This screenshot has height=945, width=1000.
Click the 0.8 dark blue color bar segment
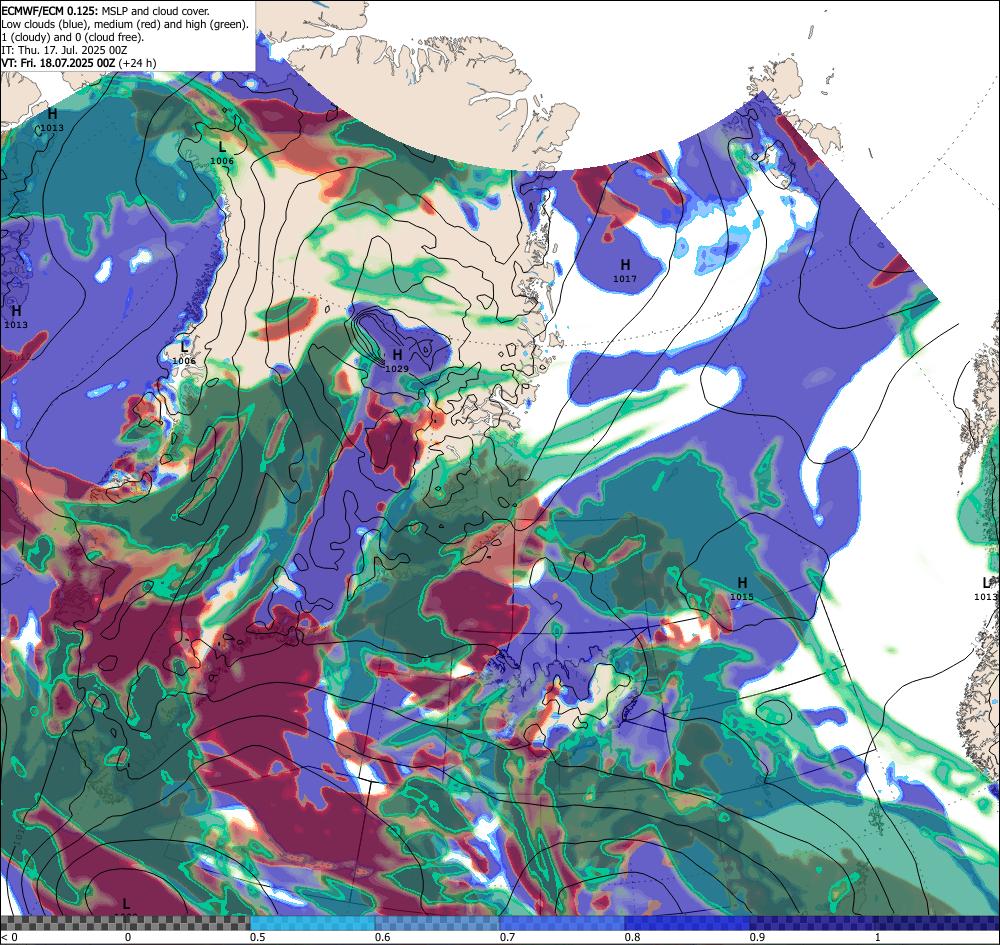click(x=688, y=923)
